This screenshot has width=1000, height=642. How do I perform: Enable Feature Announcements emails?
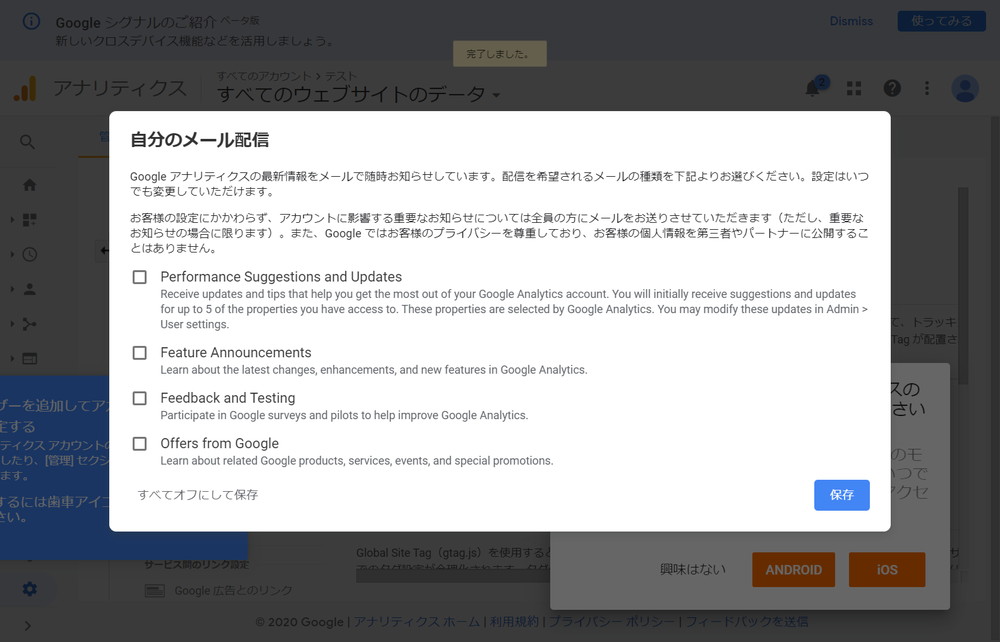(x=140, y=353)
